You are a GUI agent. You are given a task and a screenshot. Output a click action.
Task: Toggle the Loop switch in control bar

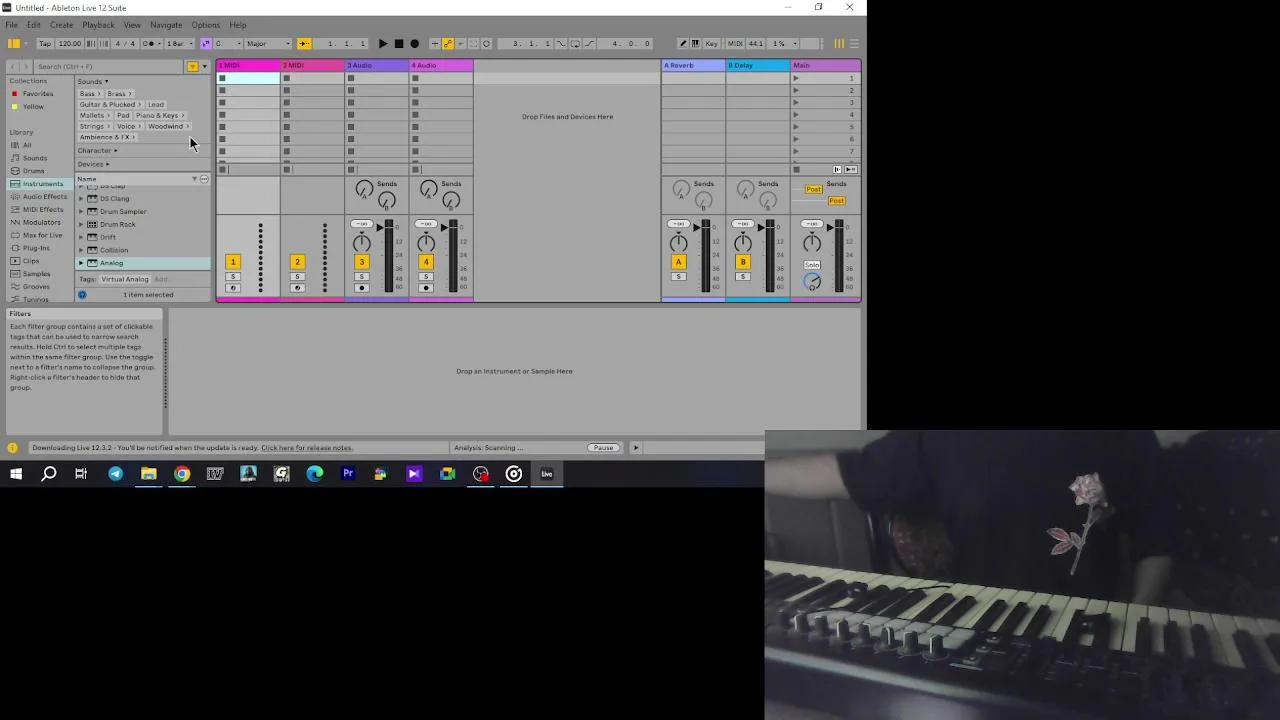[576, 44]
